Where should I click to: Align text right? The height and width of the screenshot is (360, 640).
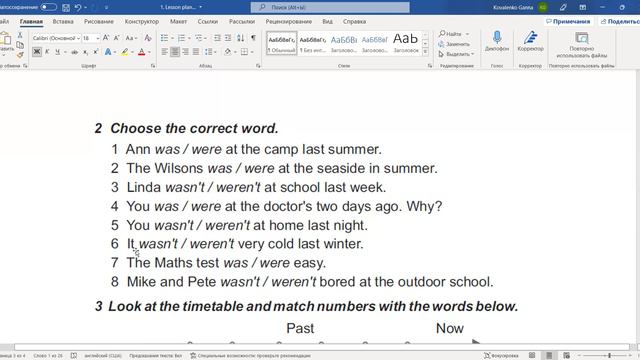186,52
